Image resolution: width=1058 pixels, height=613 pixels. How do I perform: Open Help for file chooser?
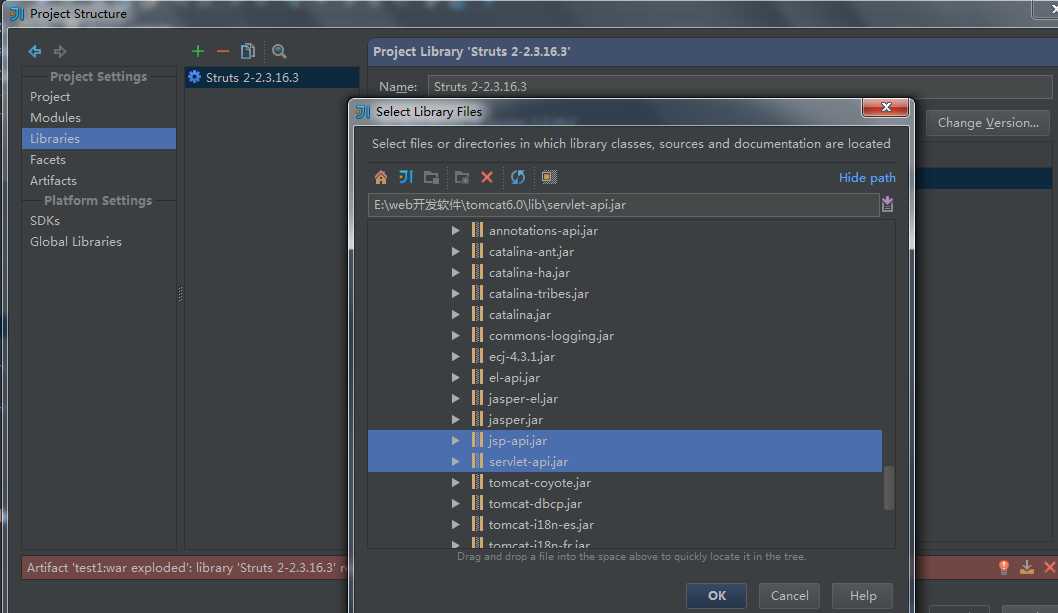point(863,595)
